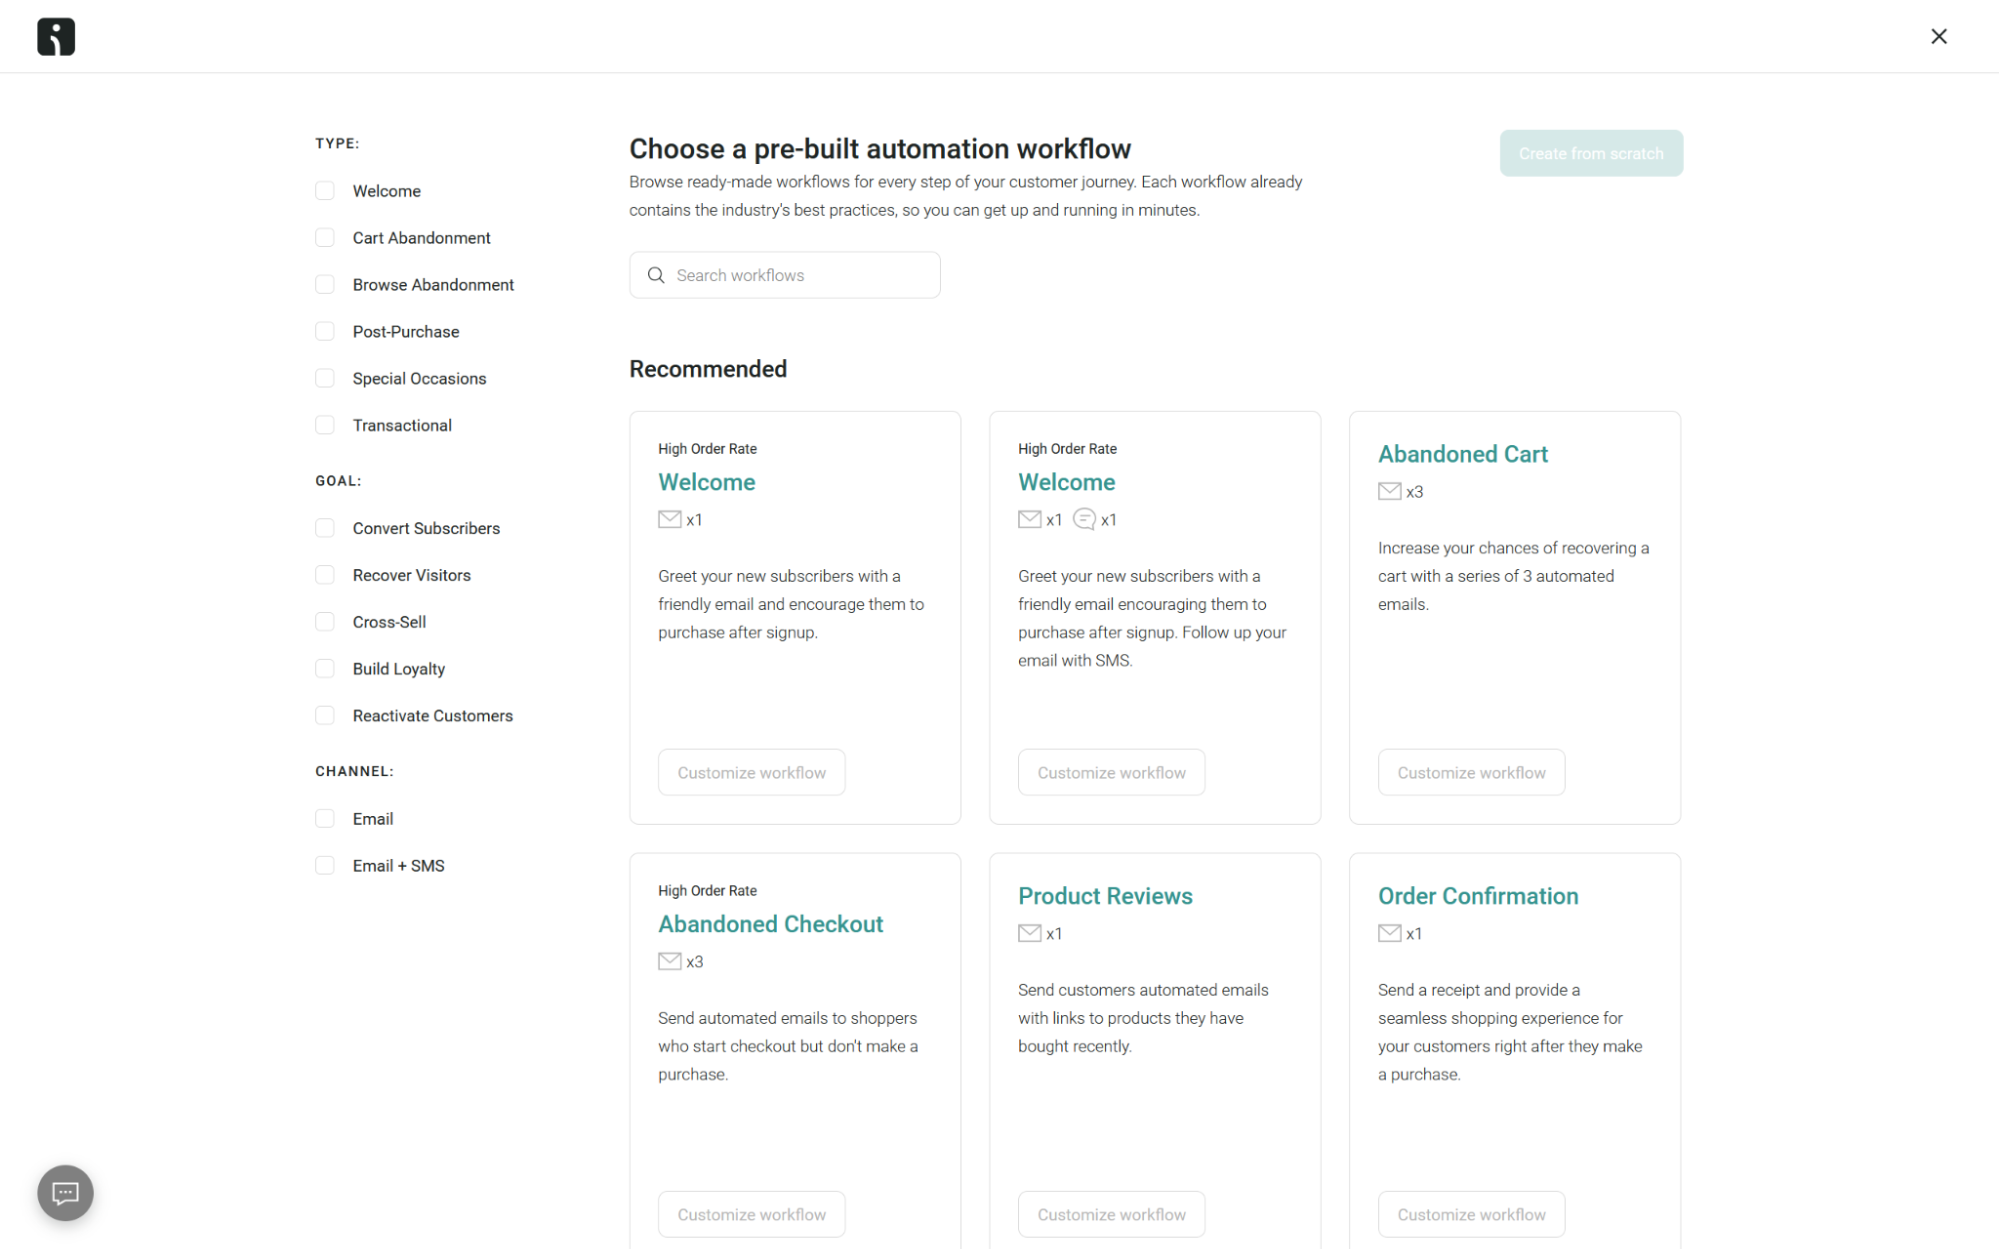Screen dimensions: 1999x1250
Task: Check the Cart Abandonment filter
Action: point(324,237)
